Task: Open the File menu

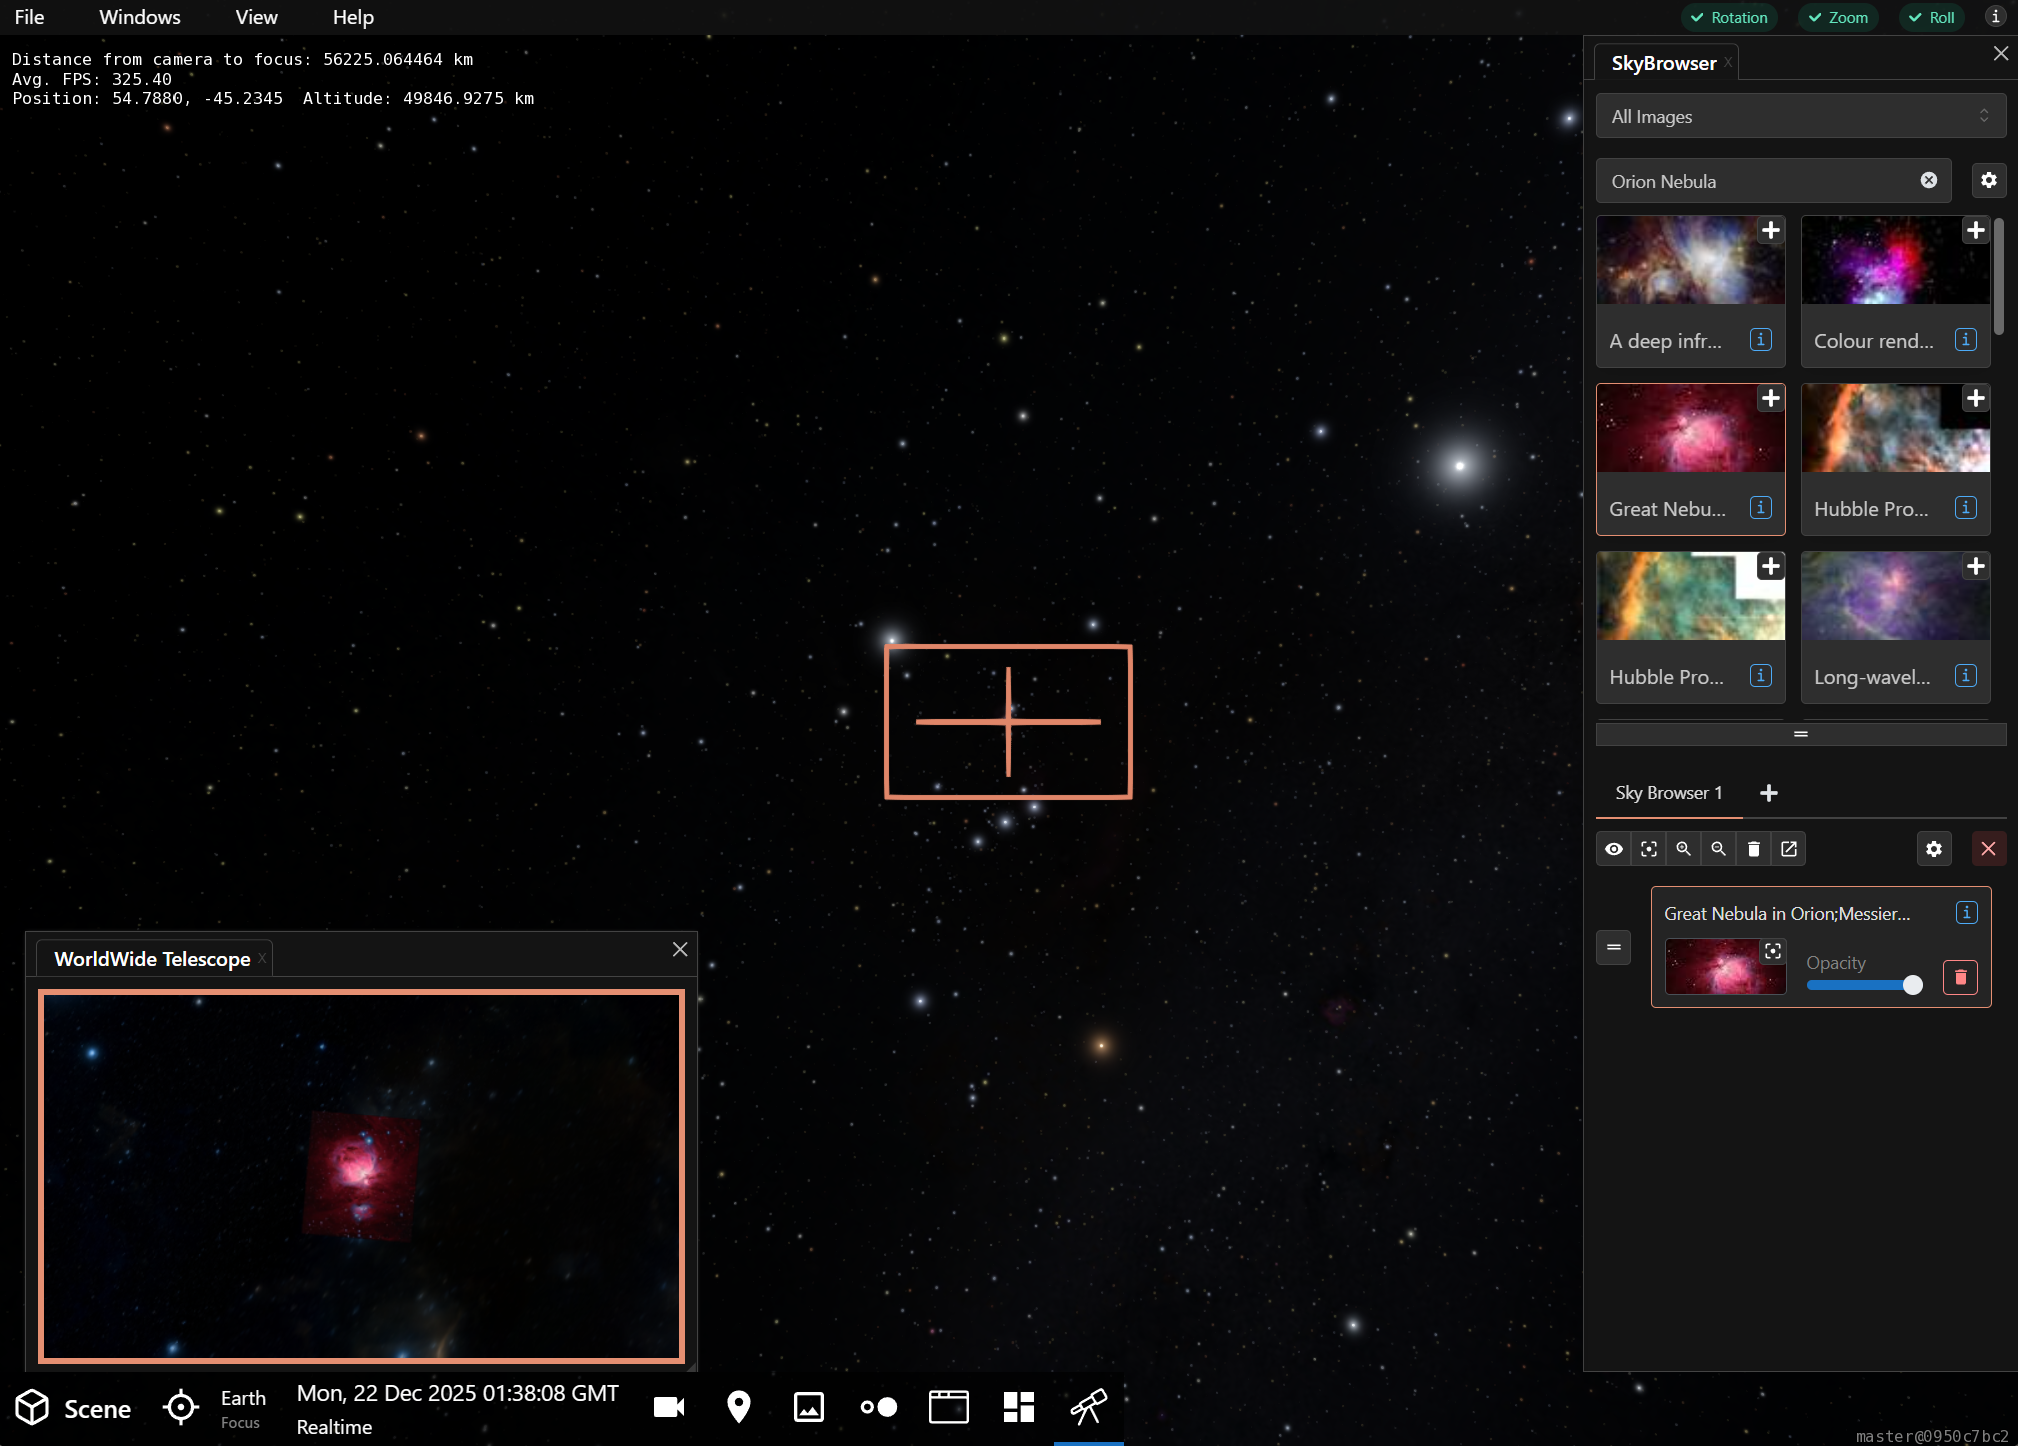Action: (29, 17)
